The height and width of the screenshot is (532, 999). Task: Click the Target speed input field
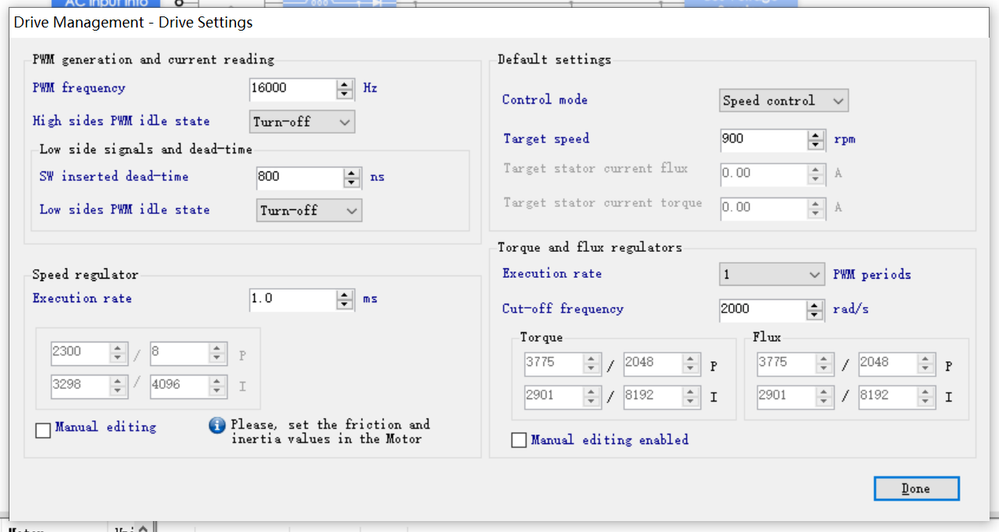point(762,140)
